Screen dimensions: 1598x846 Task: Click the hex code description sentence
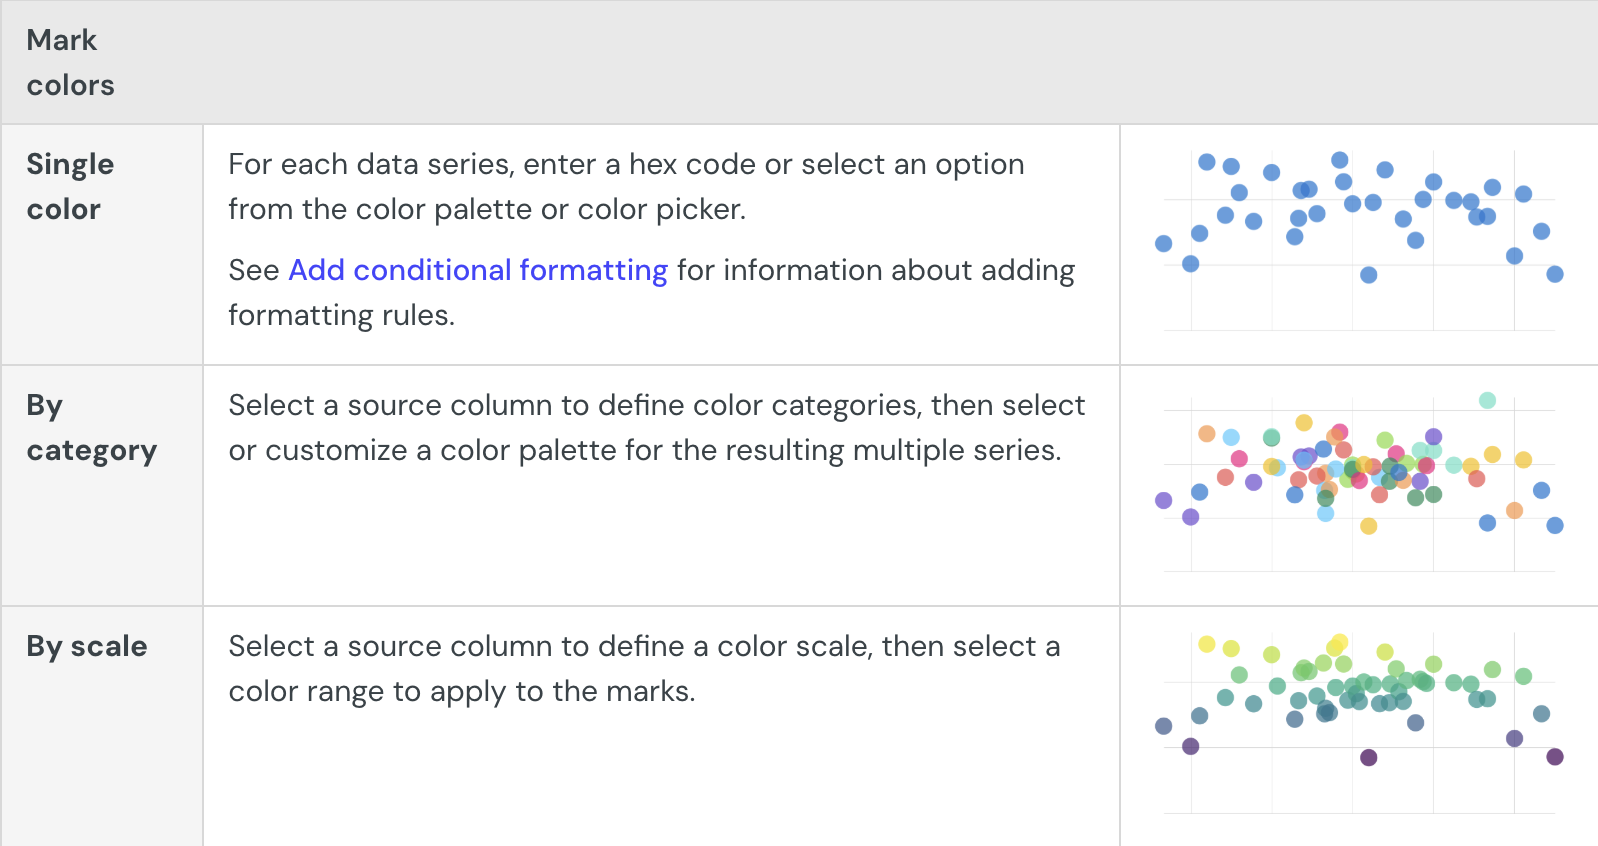pos(626,186)
